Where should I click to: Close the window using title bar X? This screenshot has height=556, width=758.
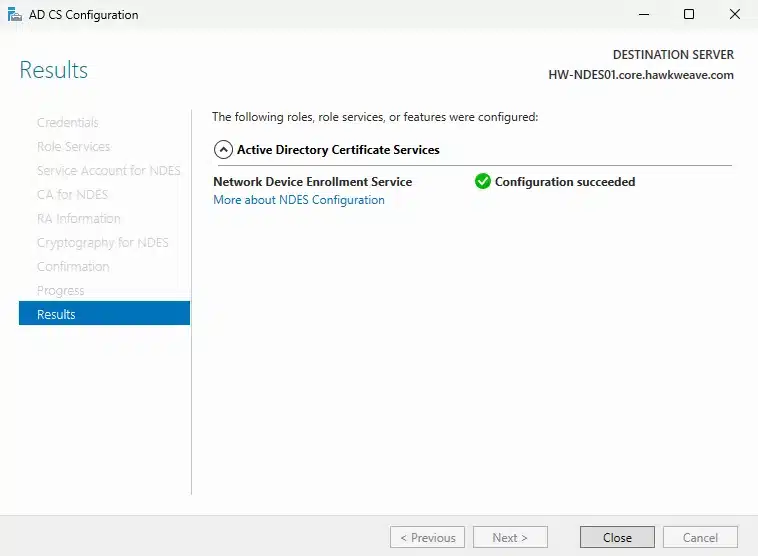click(734, 15)
